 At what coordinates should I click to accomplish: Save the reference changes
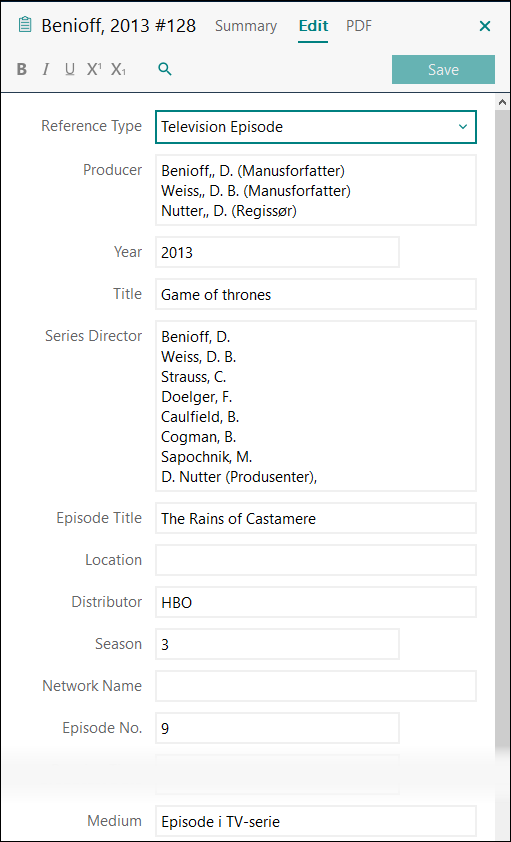pyautogui.click(x=443, y=69)
